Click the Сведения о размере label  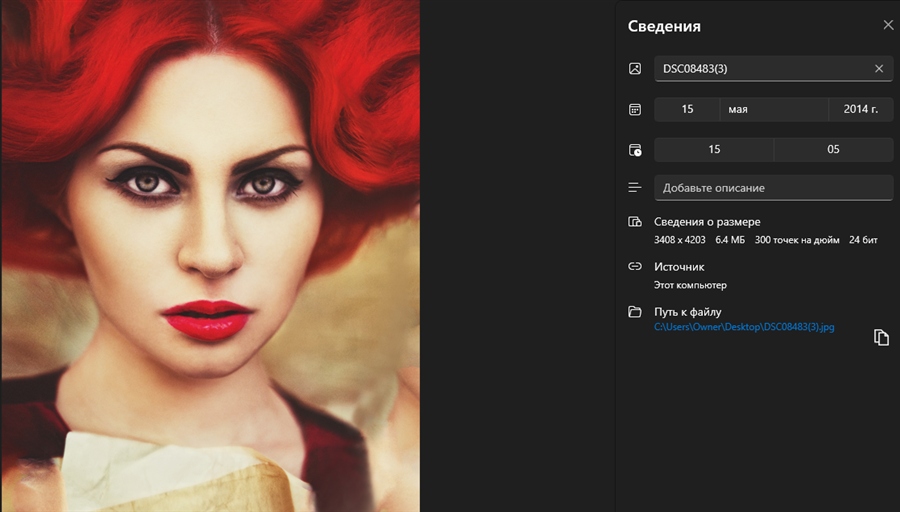point(707,222)
